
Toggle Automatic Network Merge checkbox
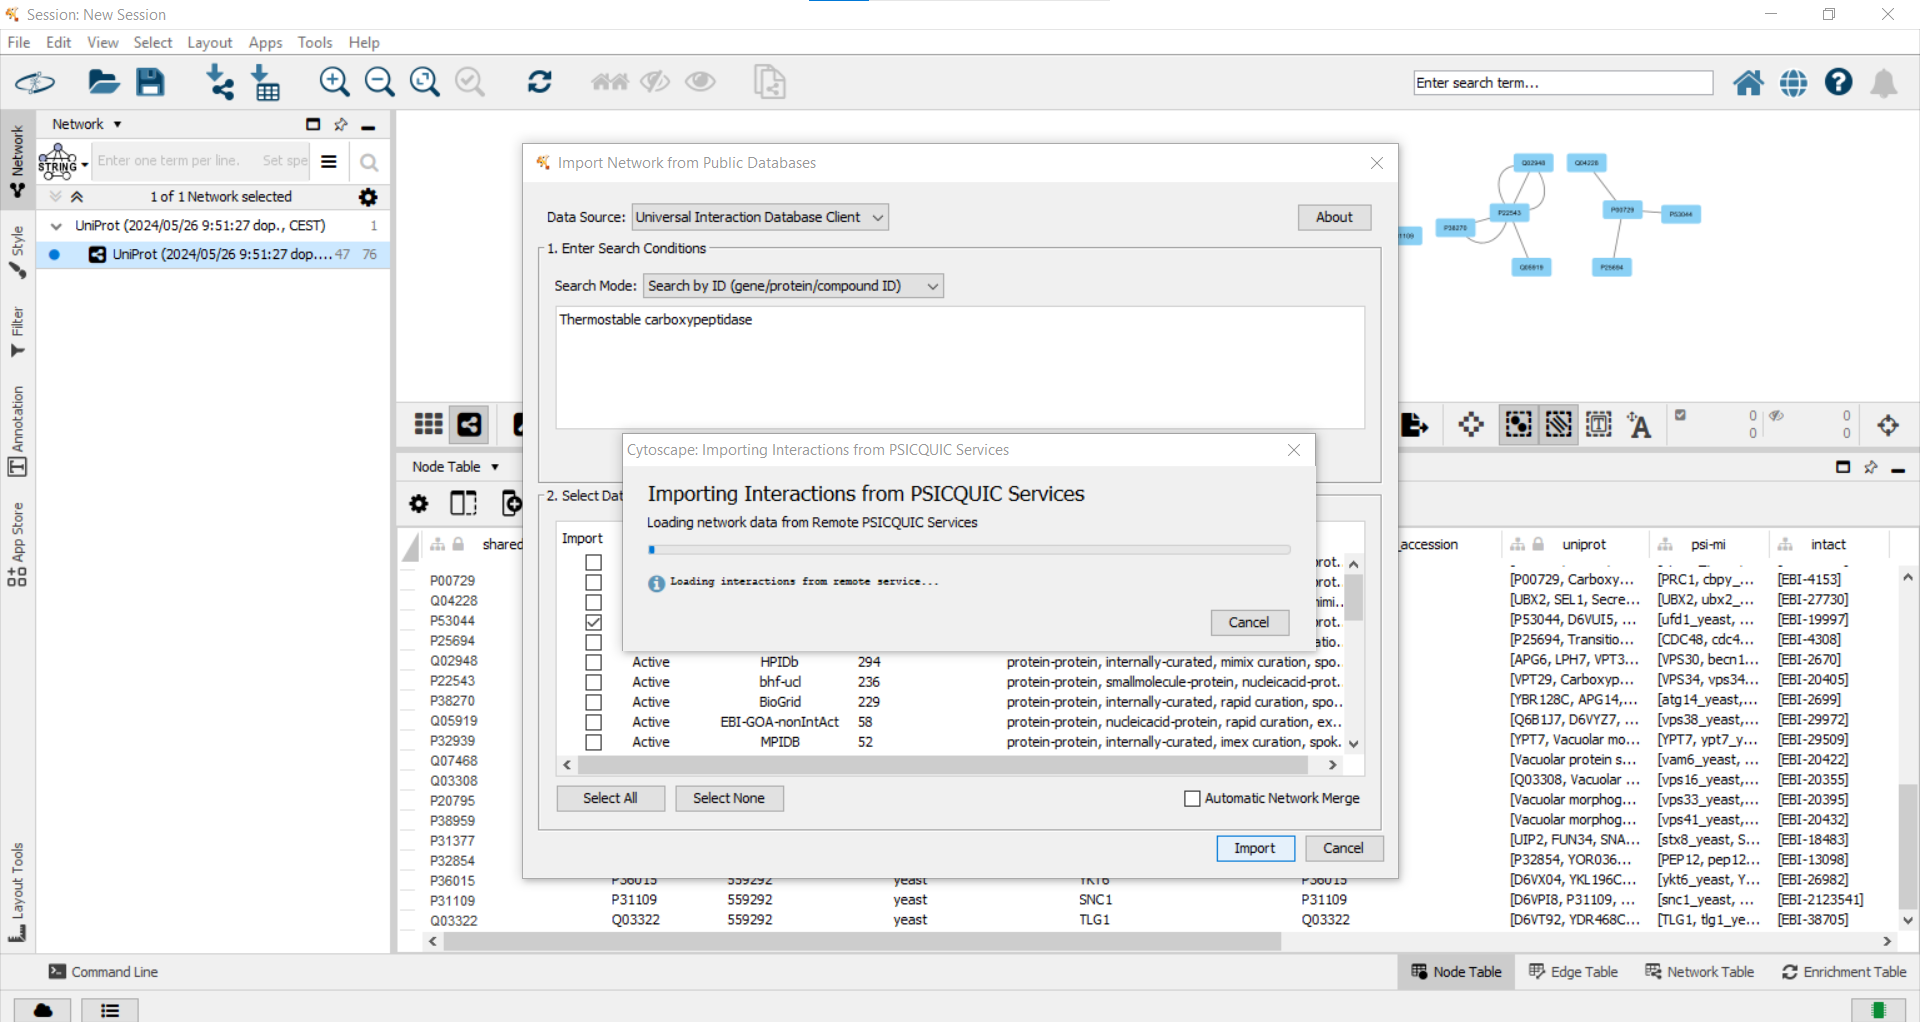pos(1192,798)
